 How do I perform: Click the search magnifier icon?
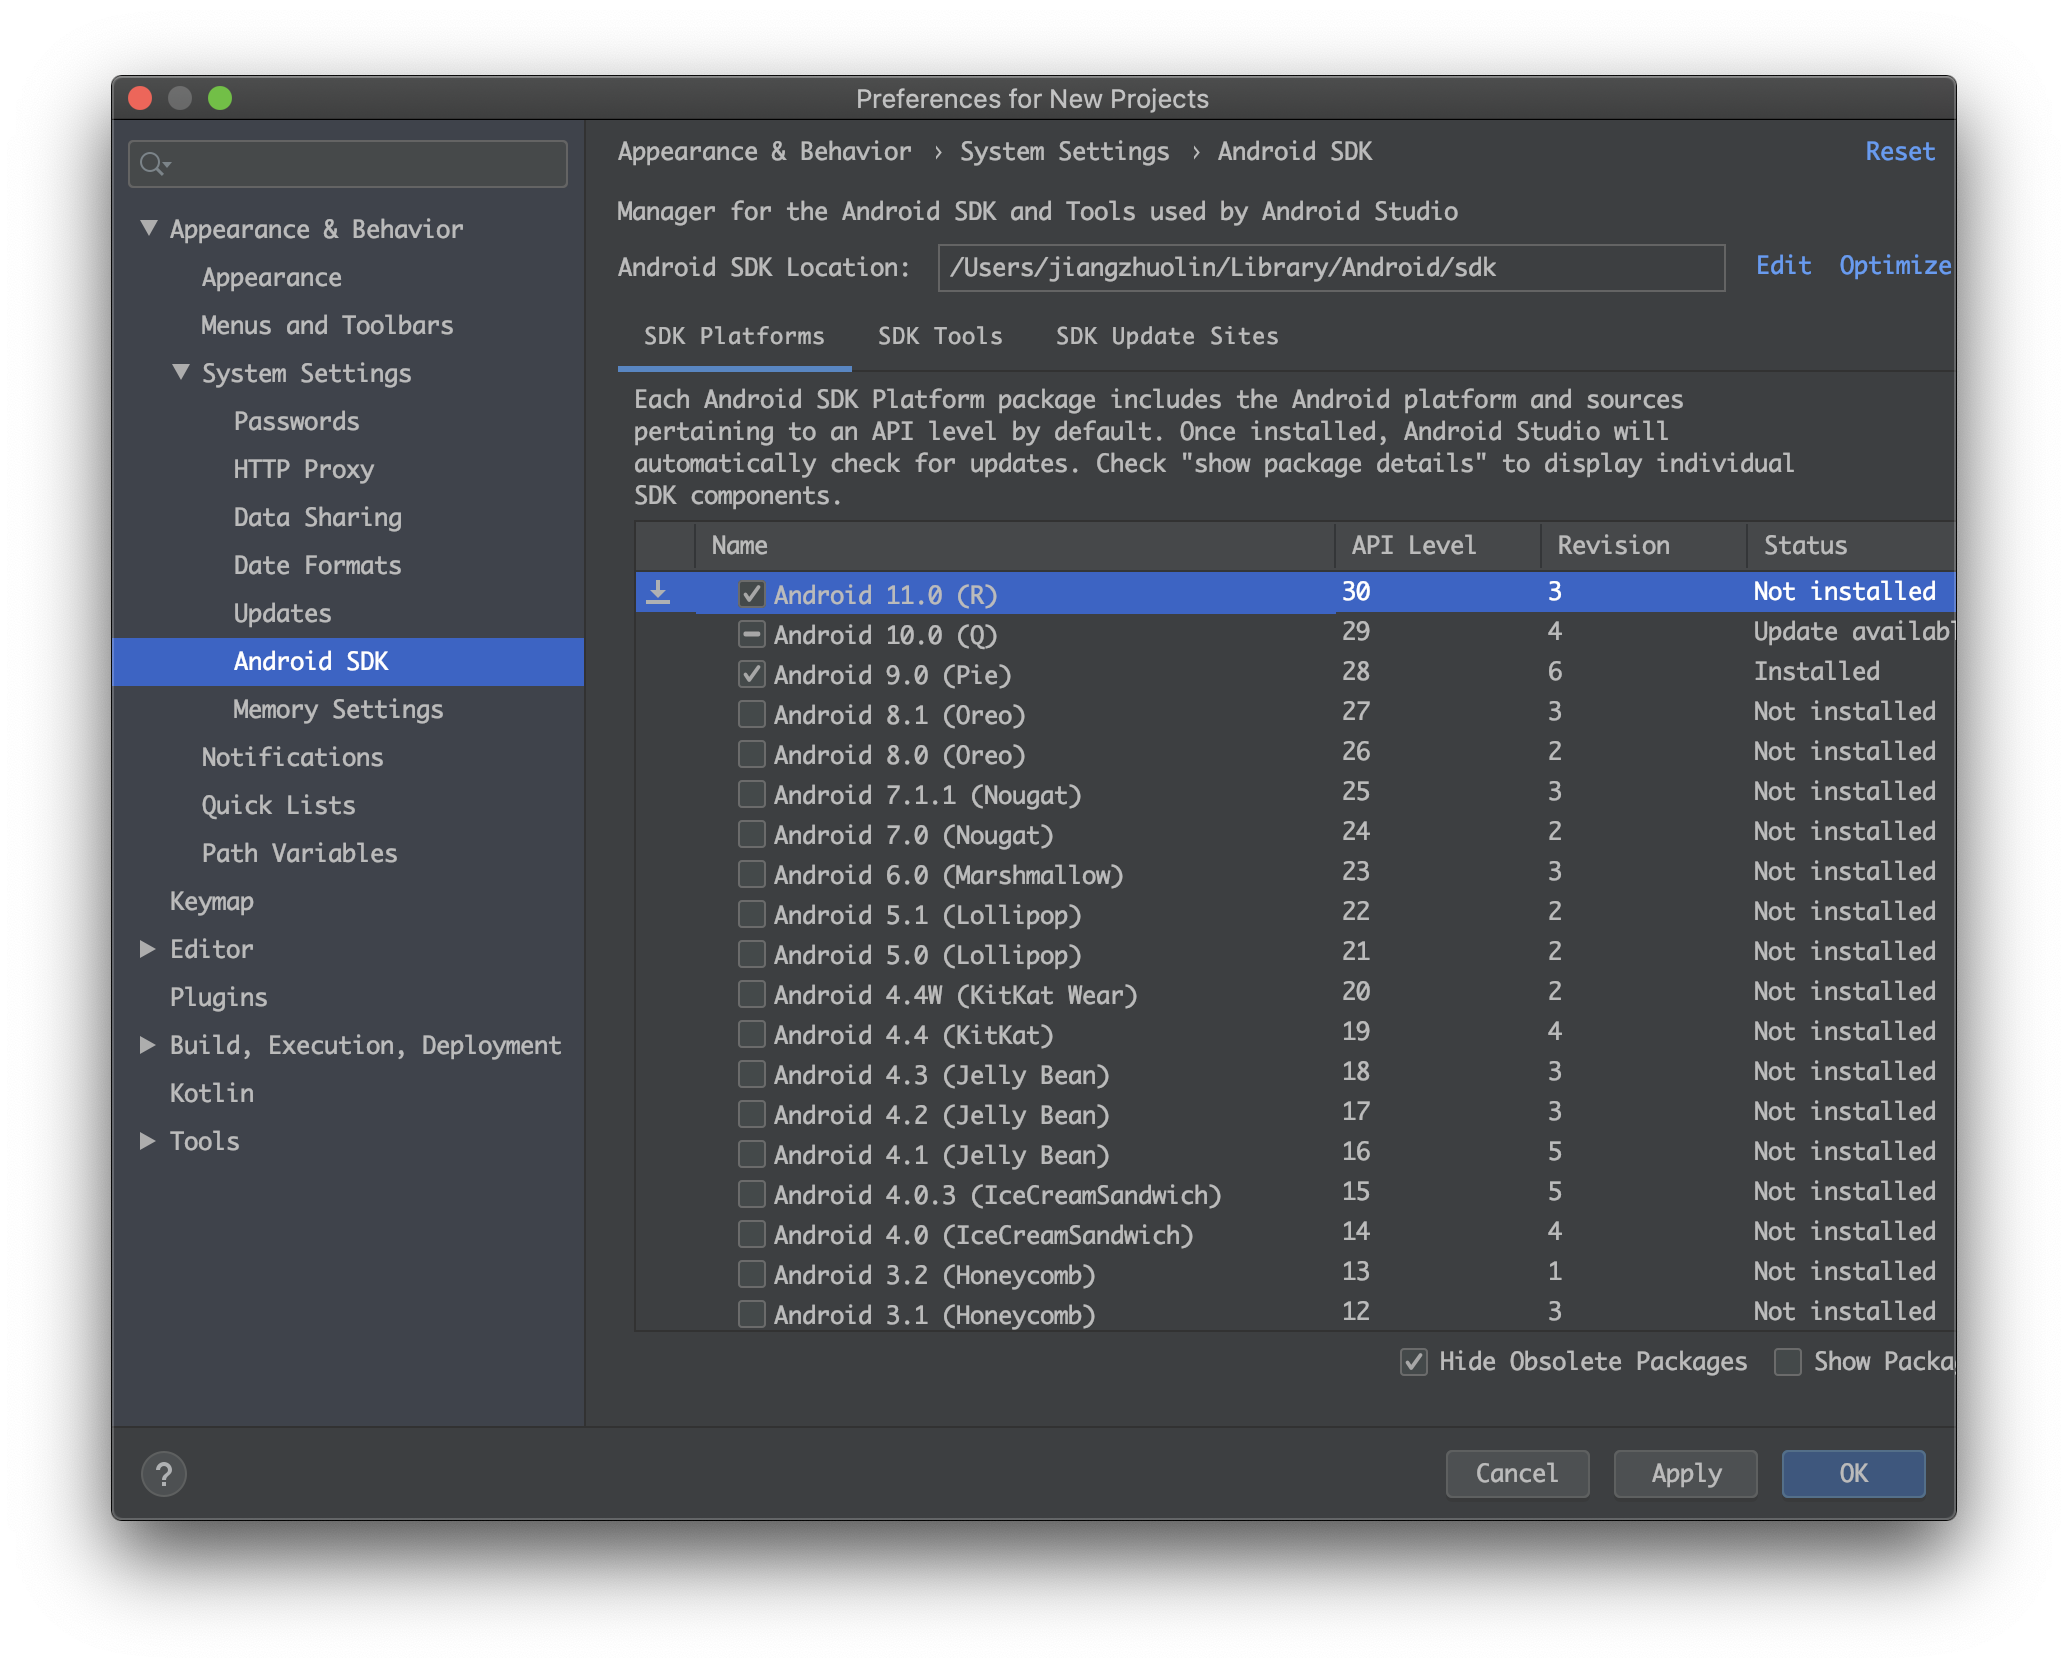153,163
